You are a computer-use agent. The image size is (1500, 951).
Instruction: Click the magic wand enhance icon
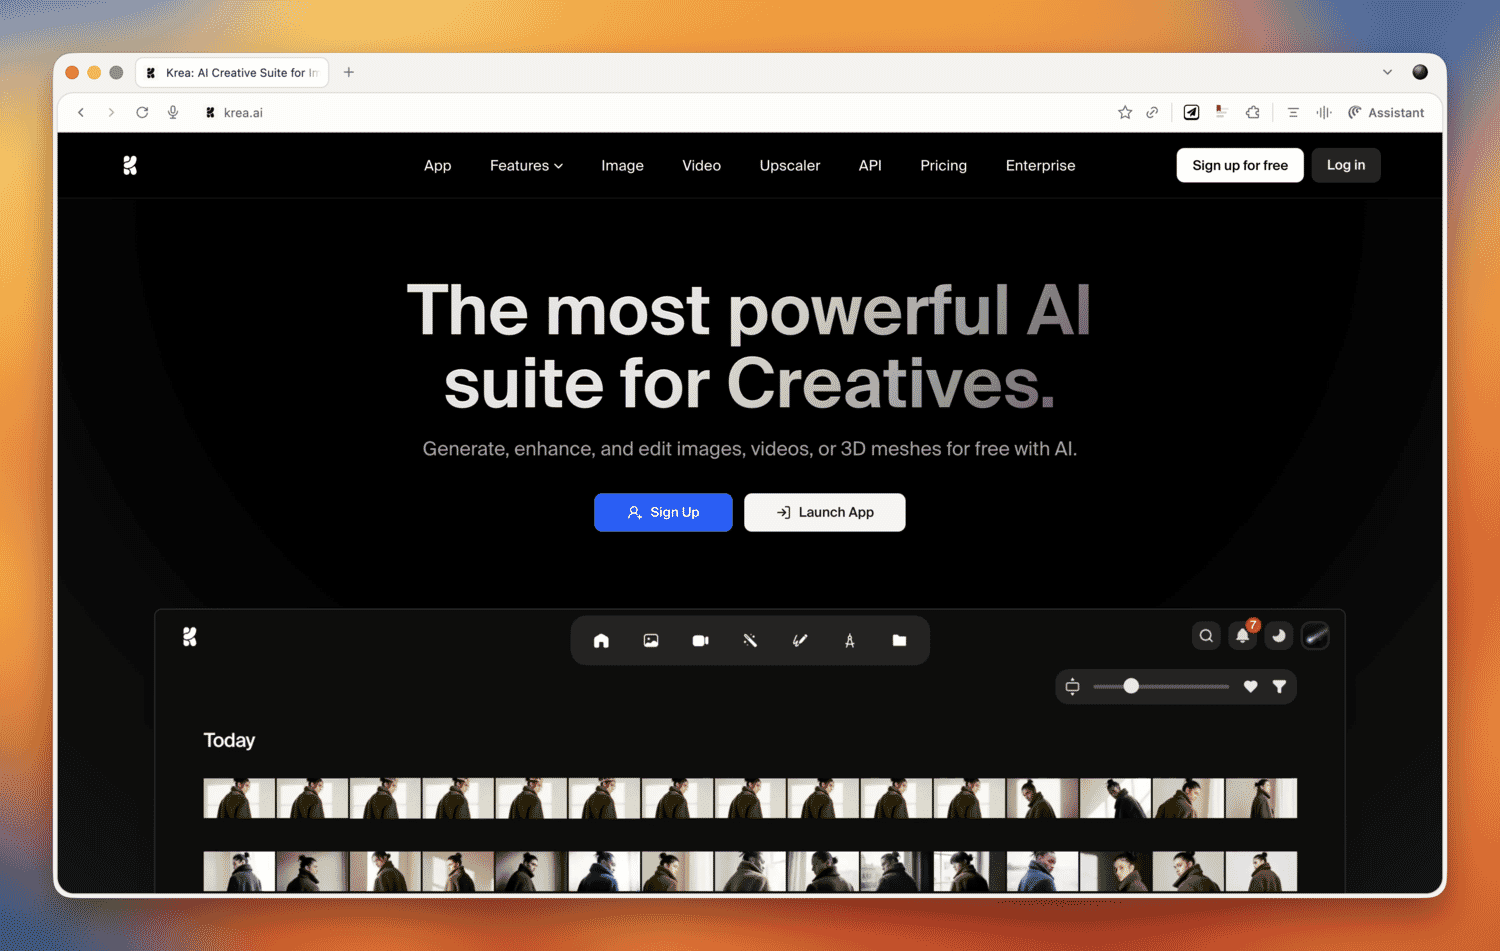(x=750, y=640)
